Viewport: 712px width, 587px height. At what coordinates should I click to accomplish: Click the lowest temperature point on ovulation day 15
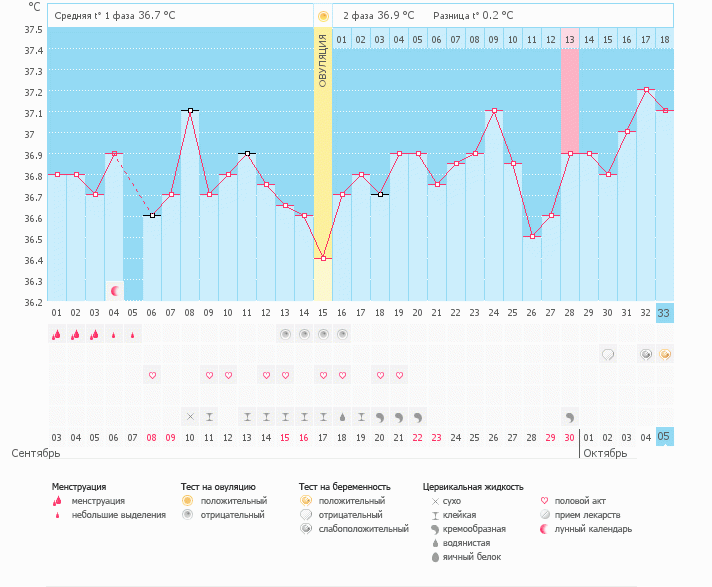tap(322, 258)
